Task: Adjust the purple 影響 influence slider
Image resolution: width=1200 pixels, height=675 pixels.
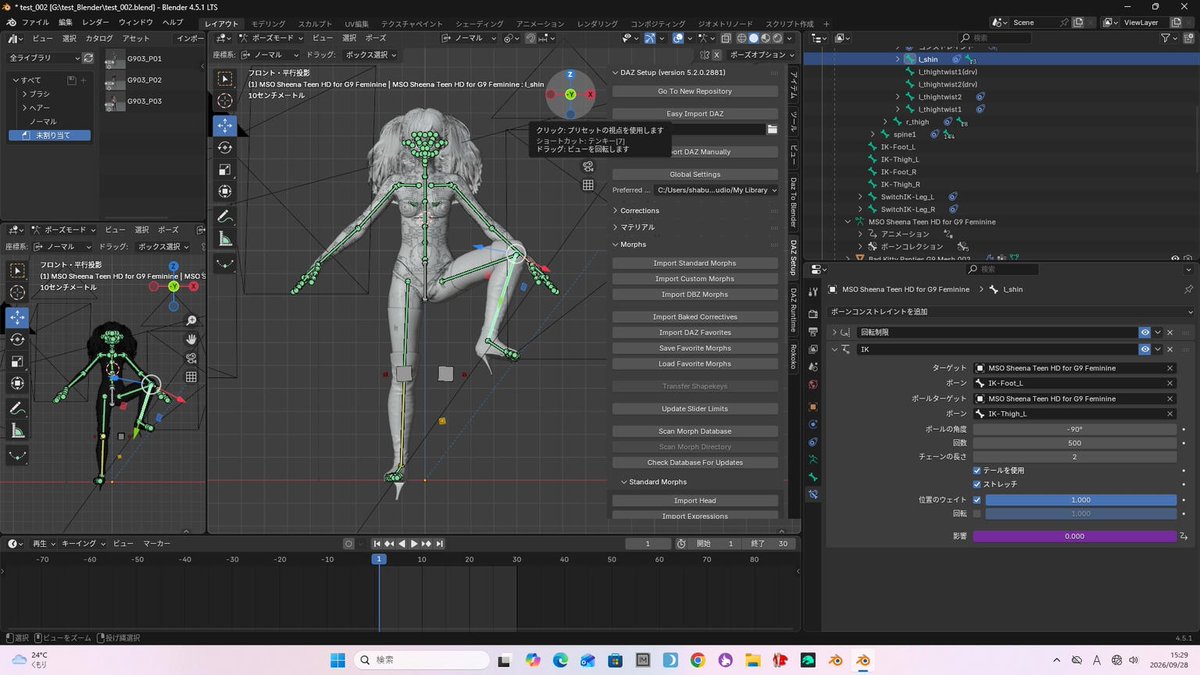Action: 1074,536
